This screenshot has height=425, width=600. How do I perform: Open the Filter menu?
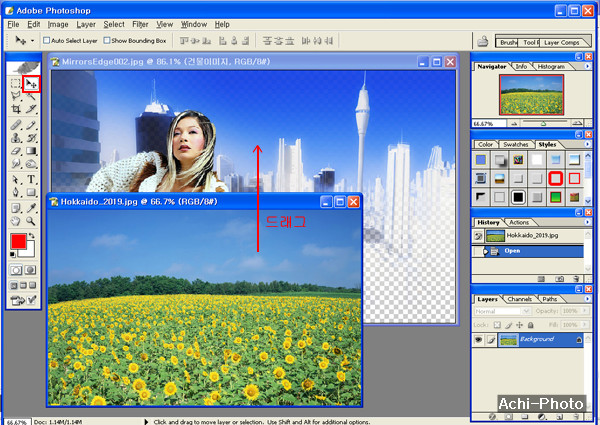140,23
